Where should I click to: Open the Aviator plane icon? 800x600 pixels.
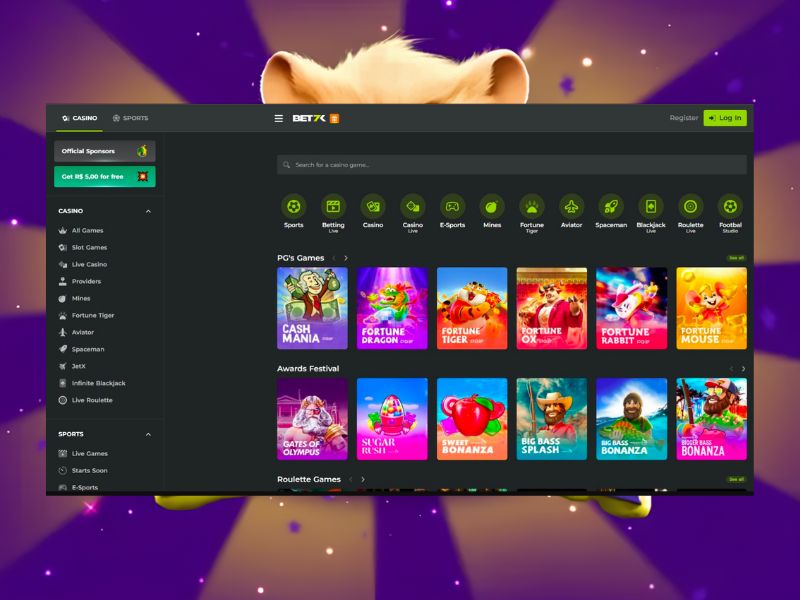click(571, 207)
